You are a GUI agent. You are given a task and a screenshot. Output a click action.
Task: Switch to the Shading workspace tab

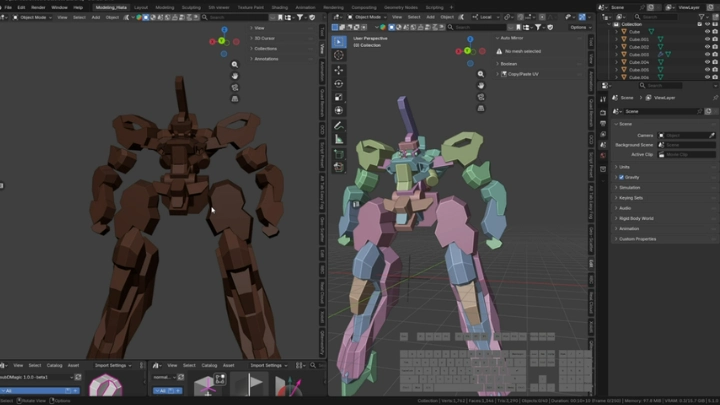click(279, 7)
